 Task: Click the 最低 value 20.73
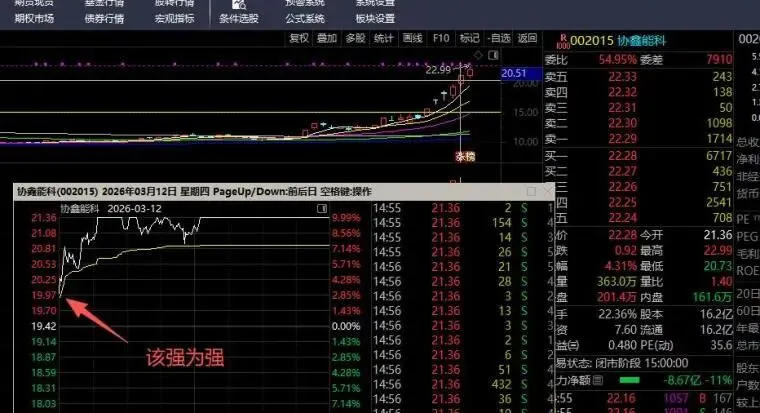click(x=717, y=266)
